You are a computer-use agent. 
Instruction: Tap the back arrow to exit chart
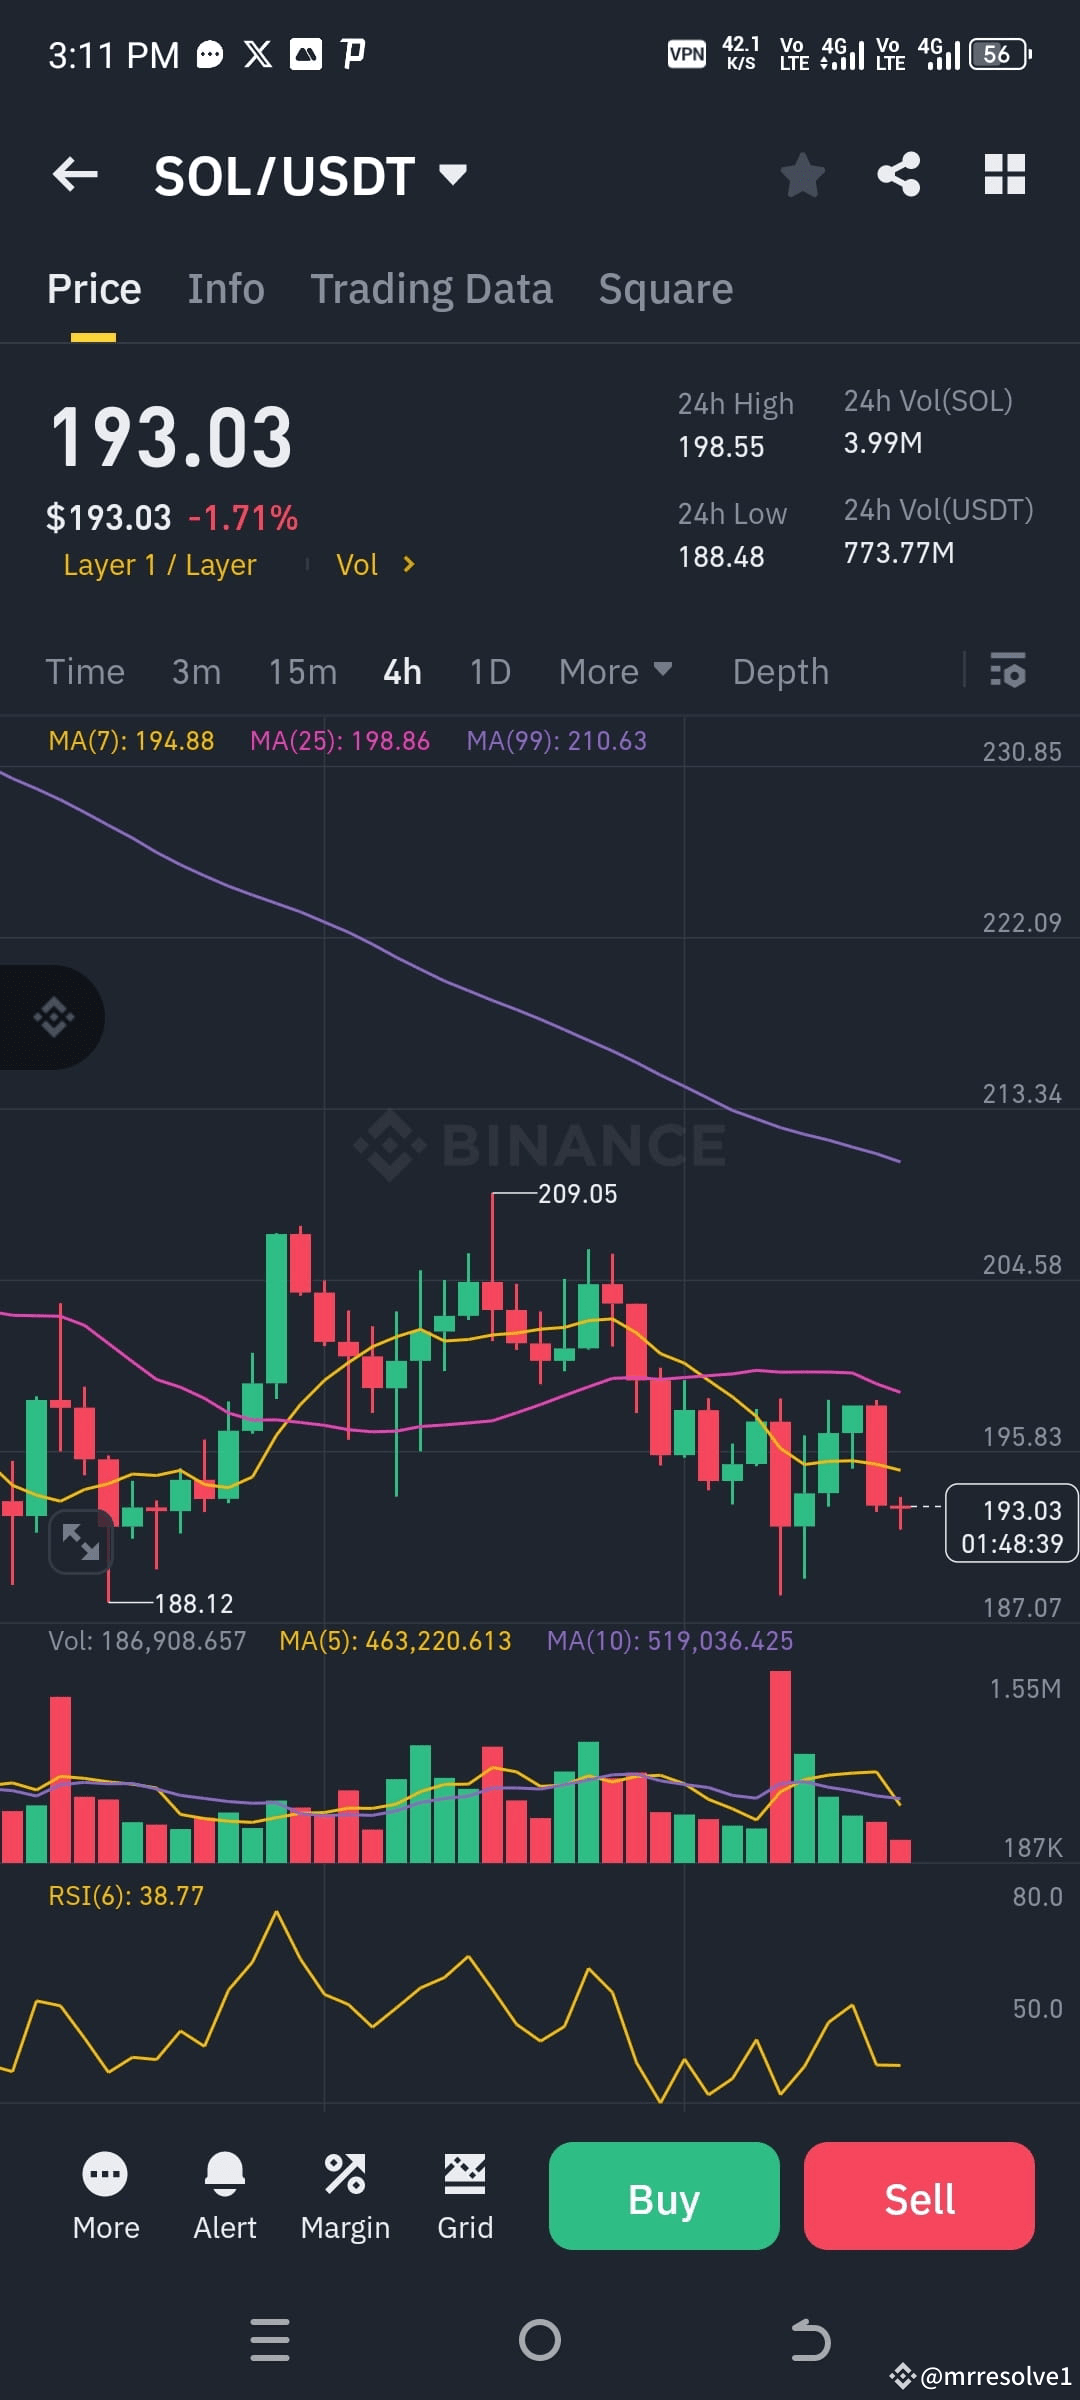click(75, 173)
